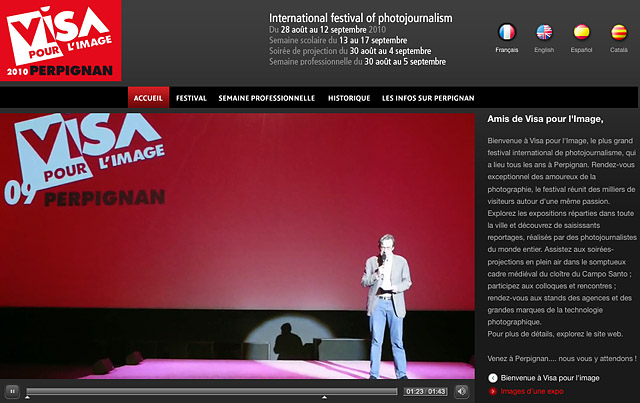Click the 'Semaine scolaire du 13 au 17 septembre' line
The image size is (640, 403).
[x=338, y=40]
